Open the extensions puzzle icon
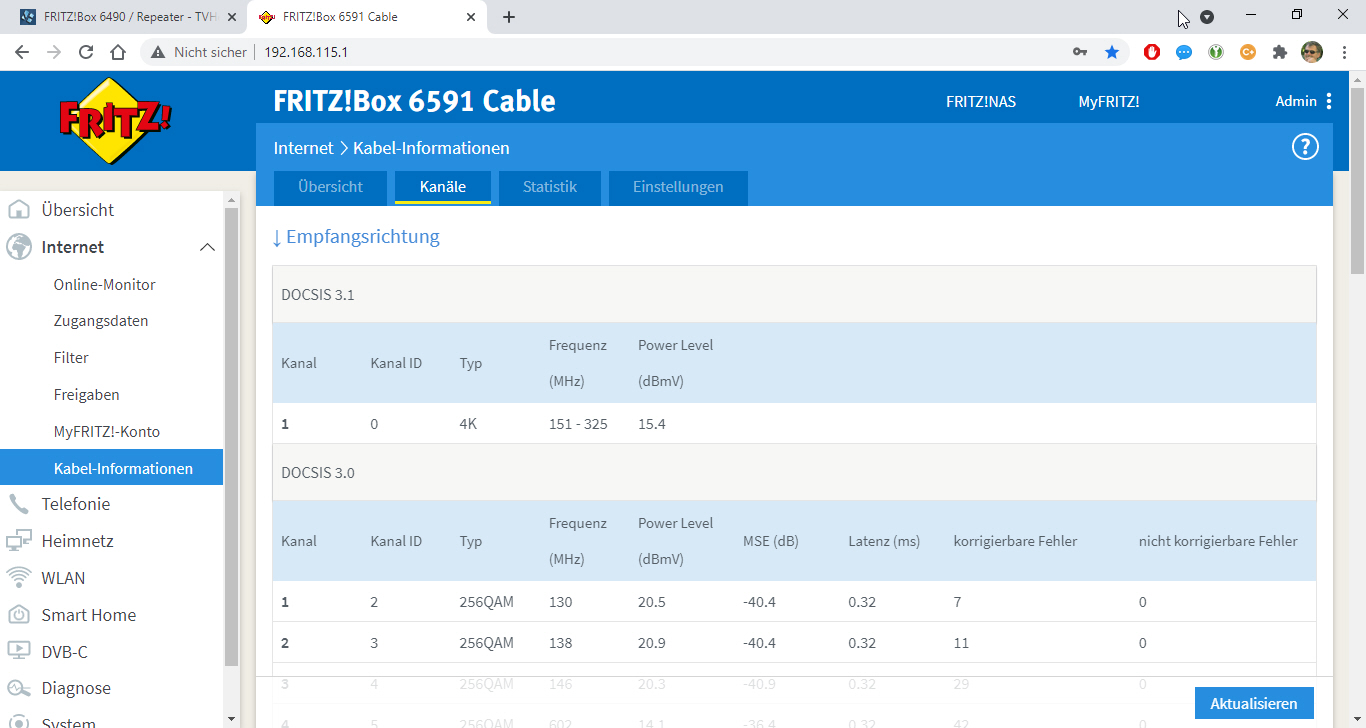This screenshot has height=728, width=1366. pos(1280,52)
